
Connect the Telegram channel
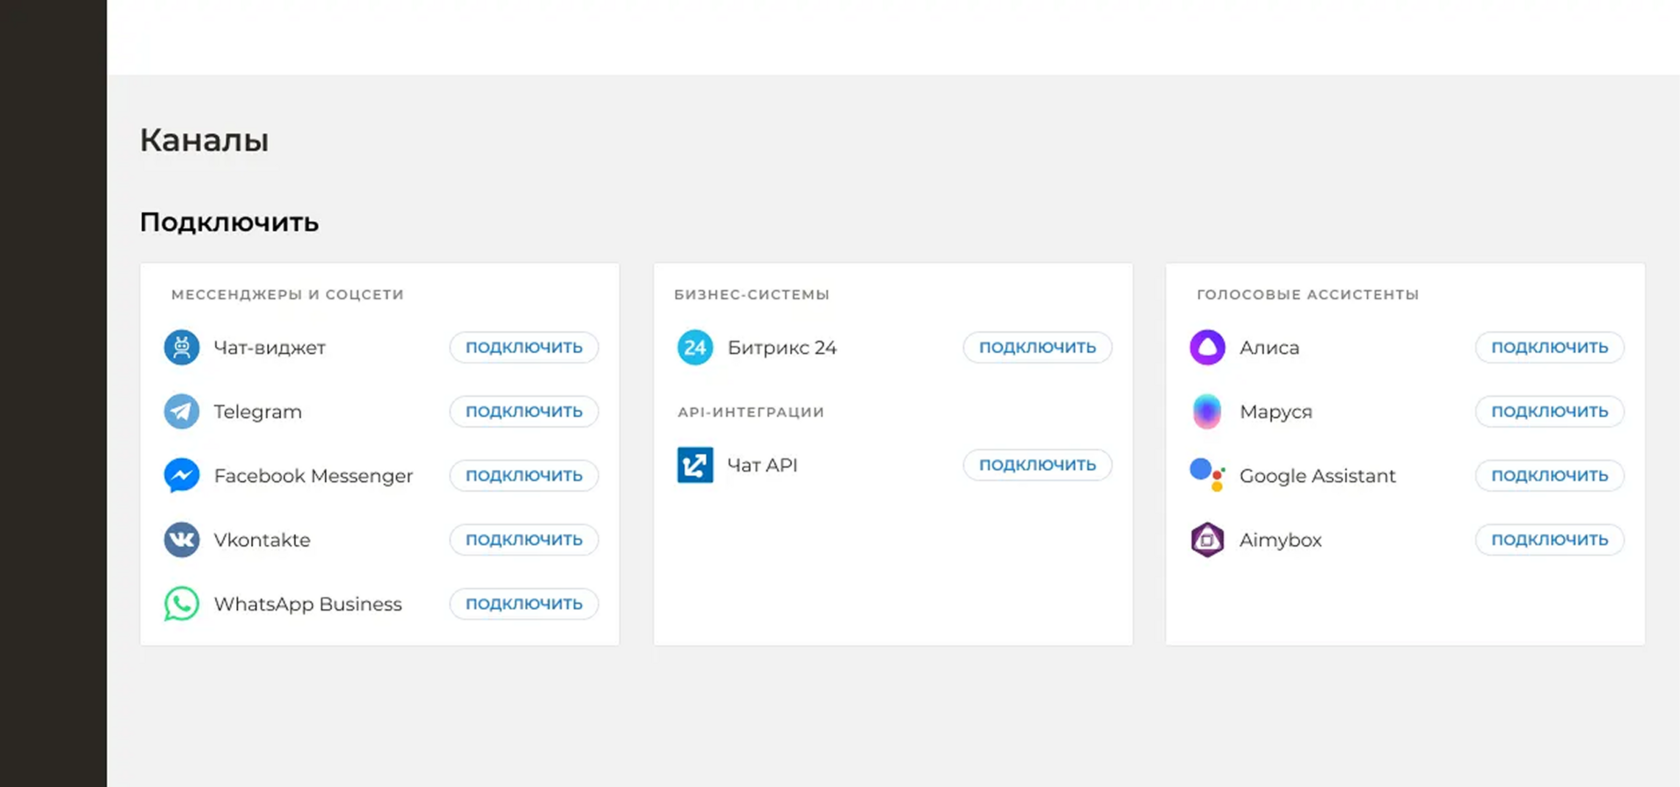point(524,411)
